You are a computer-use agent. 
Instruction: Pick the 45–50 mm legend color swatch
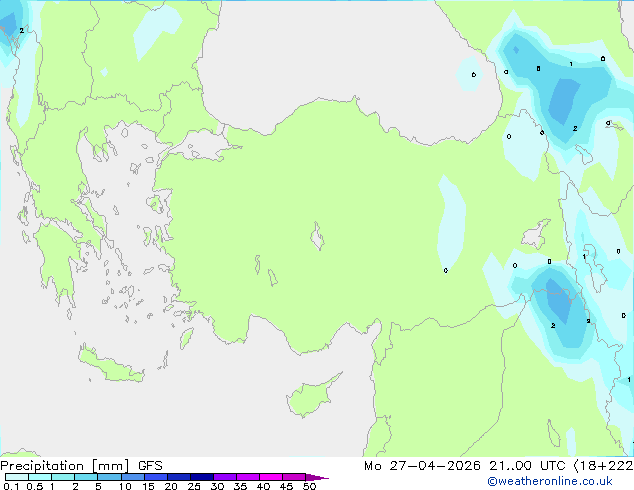pyautogui.click(x=294, y=477)
